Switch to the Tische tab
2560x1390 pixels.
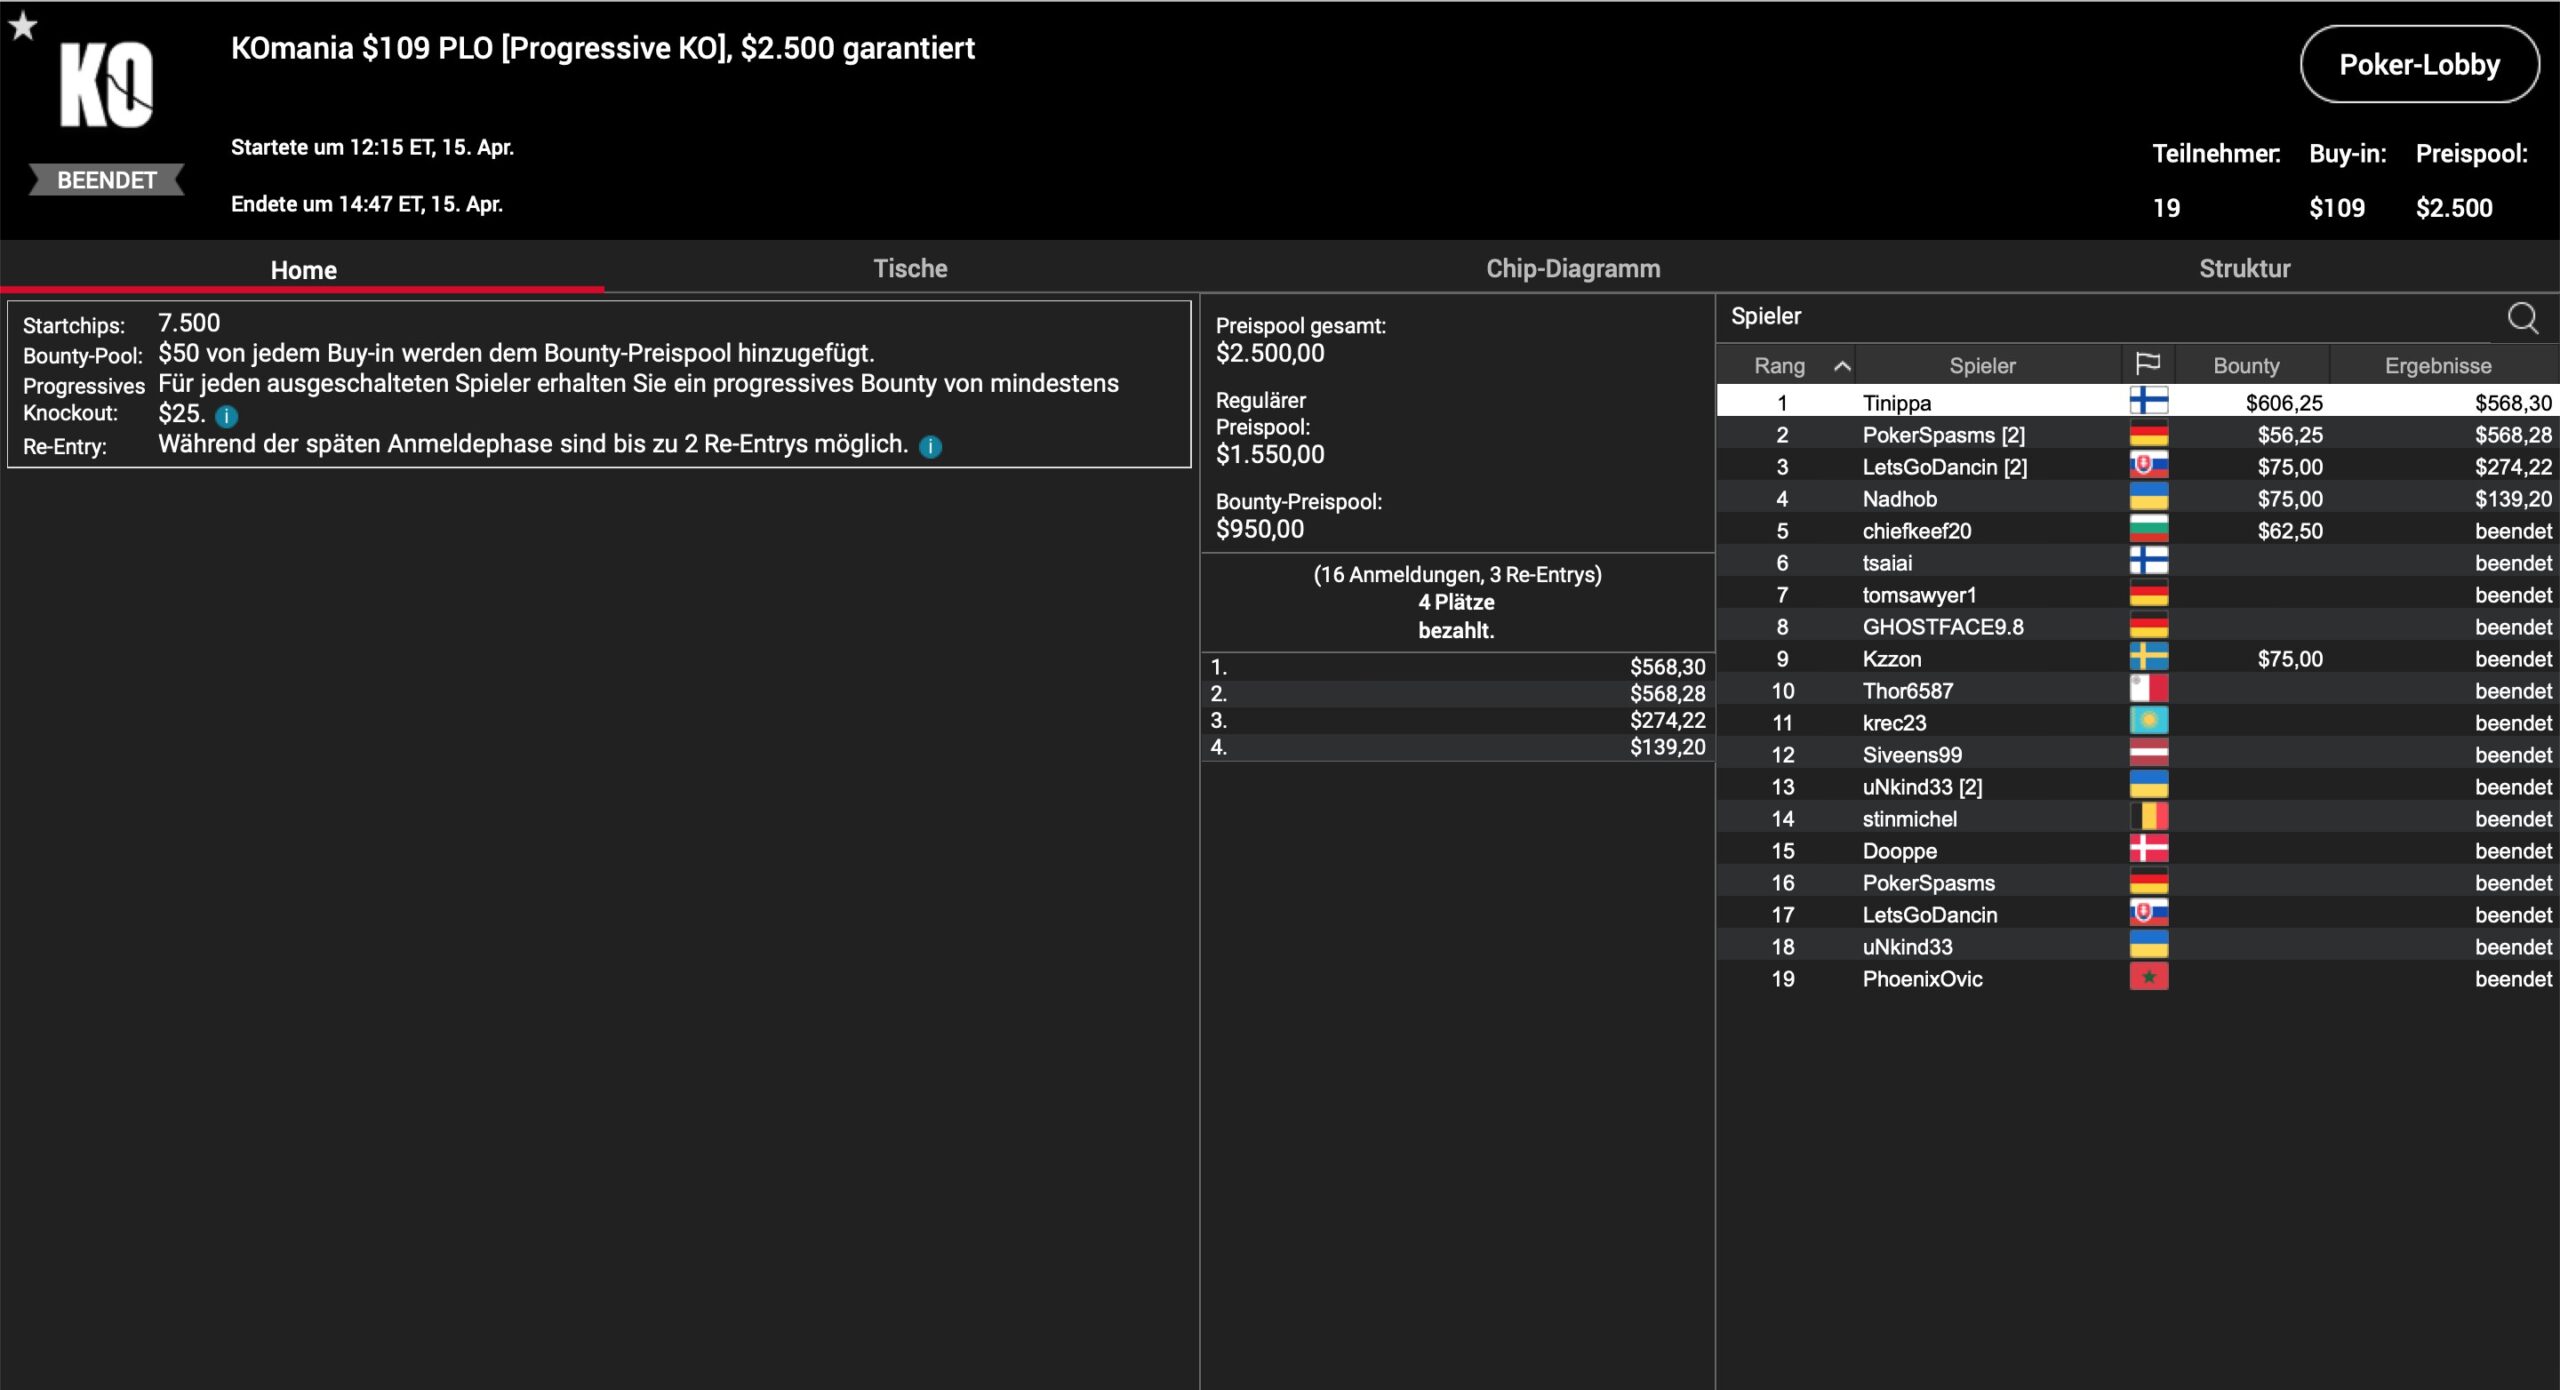tap(909, 268)
